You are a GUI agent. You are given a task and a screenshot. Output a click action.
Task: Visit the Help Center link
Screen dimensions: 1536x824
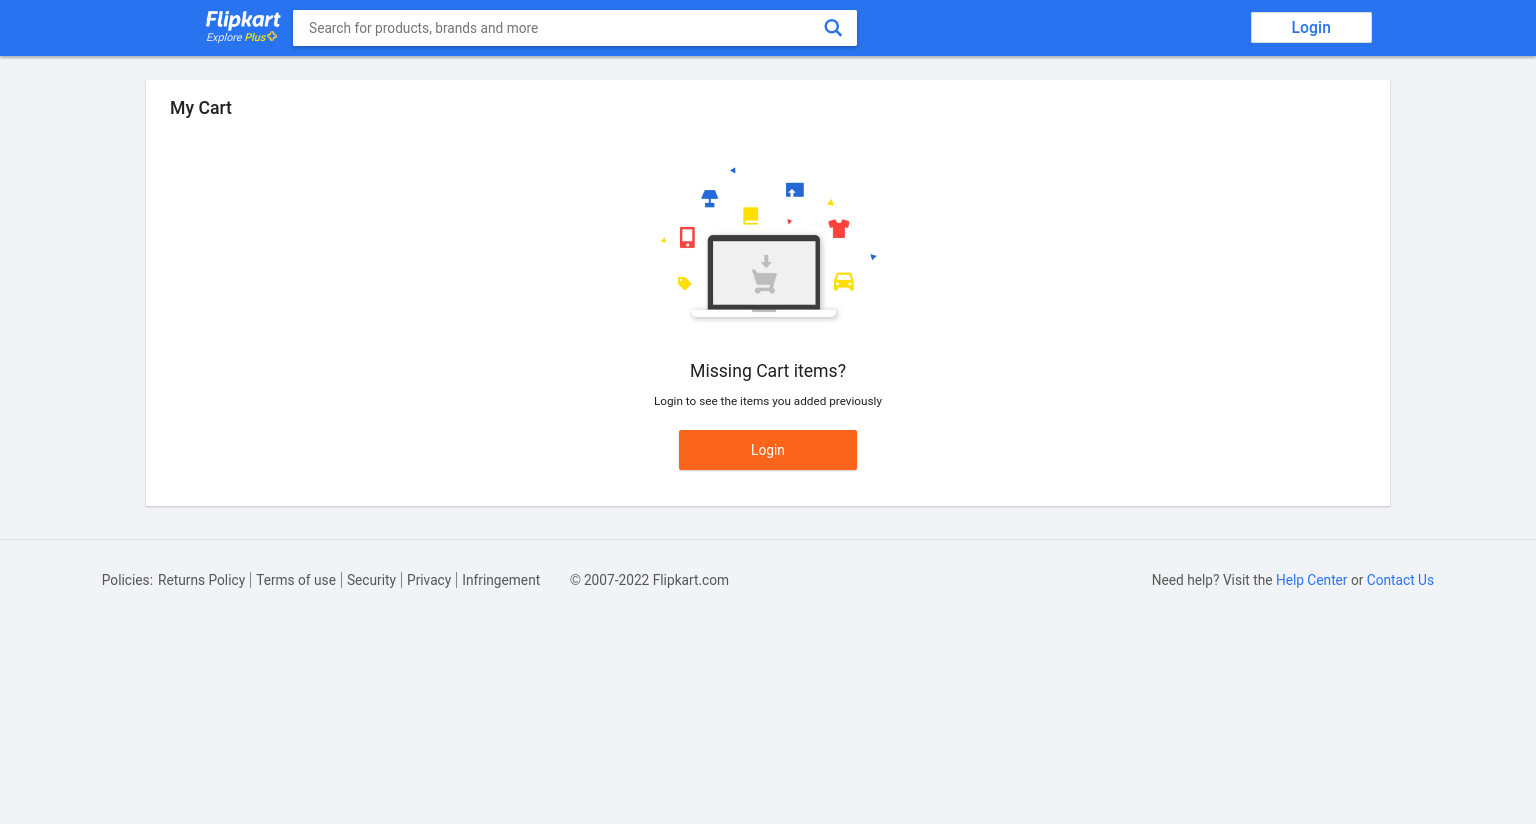coord(1311,580)
